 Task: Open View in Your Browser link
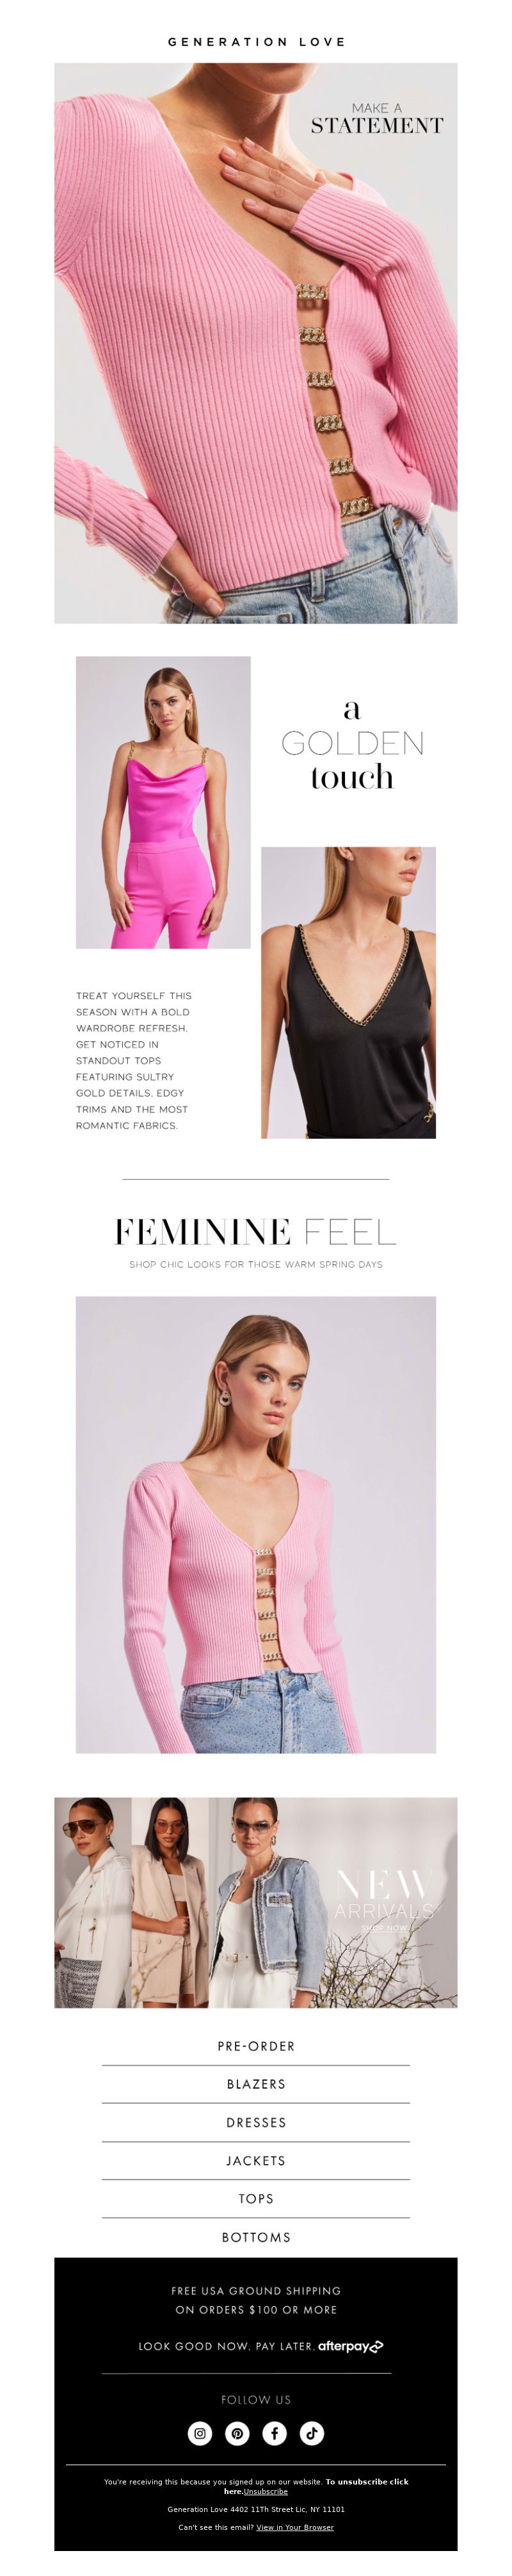tap(295, 2527)
